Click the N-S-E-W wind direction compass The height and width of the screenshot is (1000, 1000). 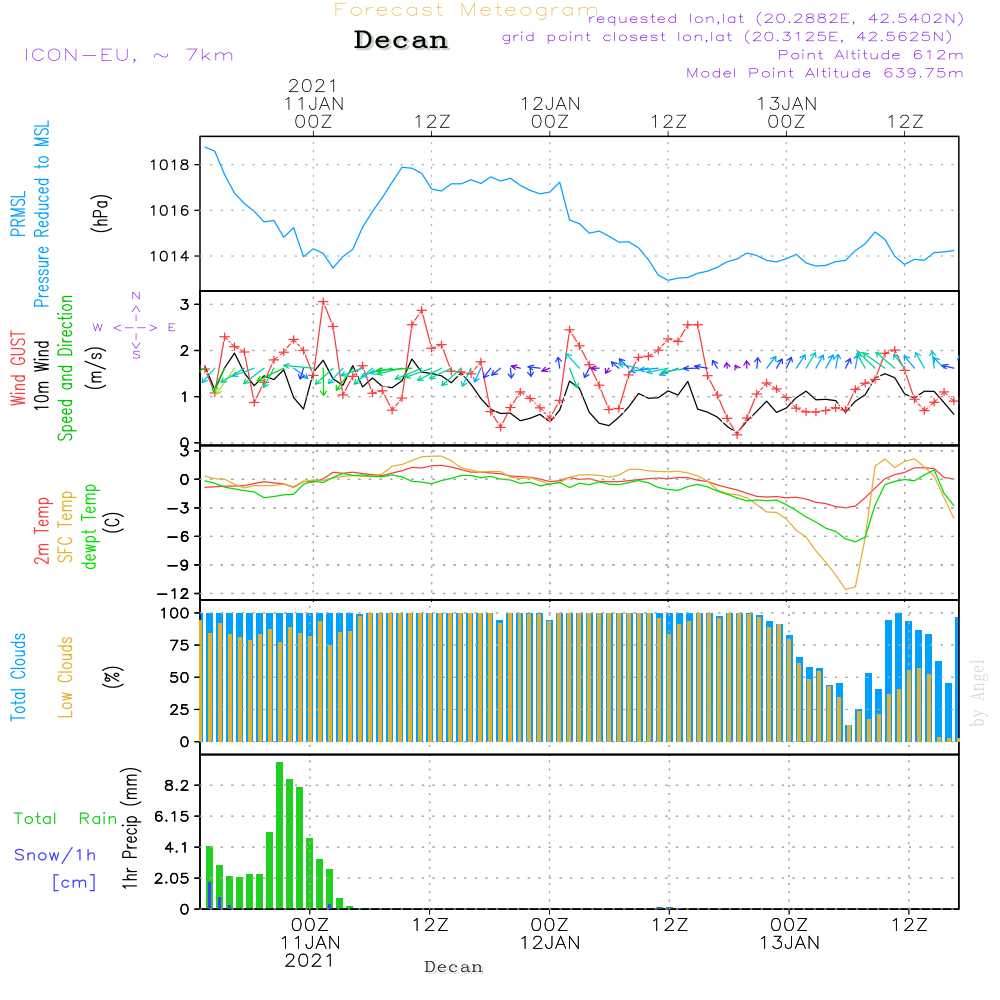coord(135,326)
